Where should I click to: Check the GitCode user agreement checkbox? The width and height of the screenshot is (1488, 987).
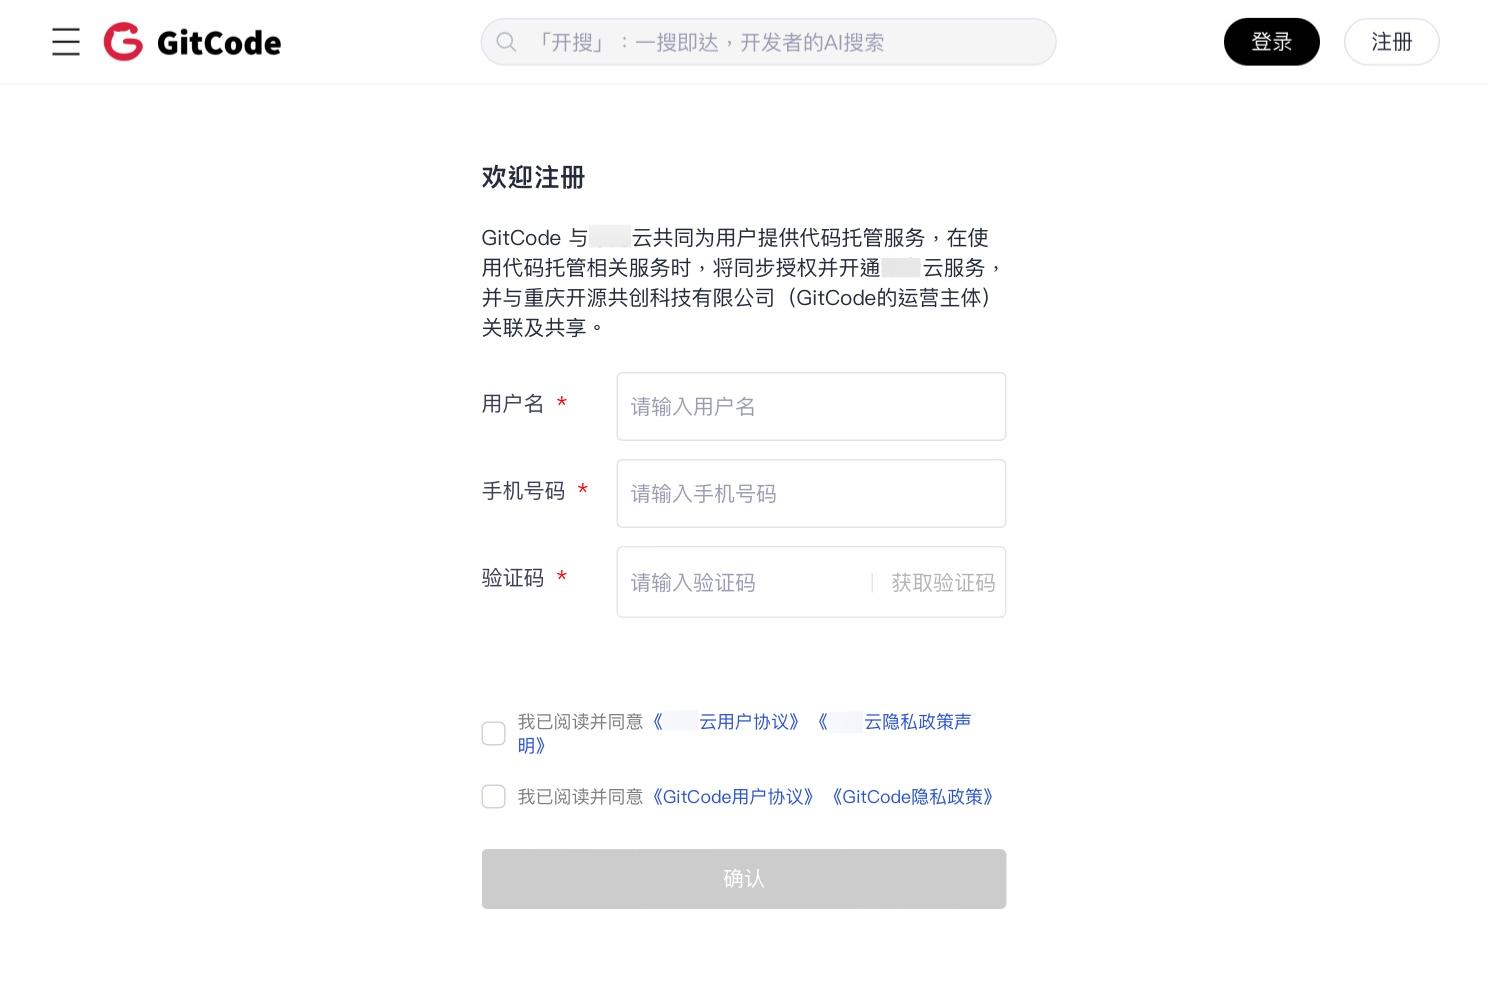[x=493, y=796]
